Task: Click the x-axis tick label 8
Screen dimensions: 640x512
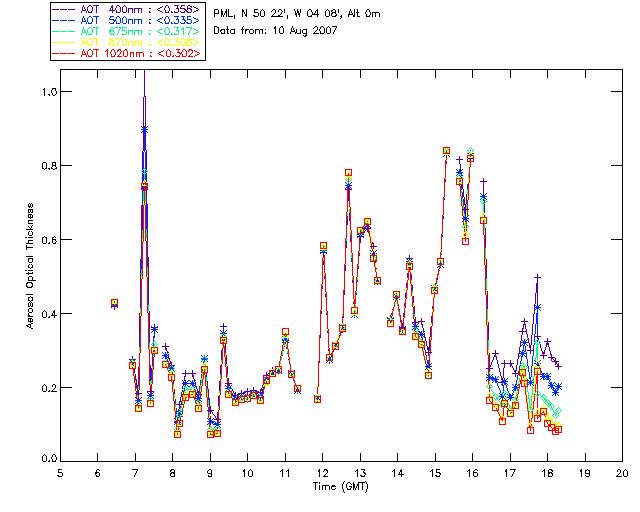Action: coord(173,473)
